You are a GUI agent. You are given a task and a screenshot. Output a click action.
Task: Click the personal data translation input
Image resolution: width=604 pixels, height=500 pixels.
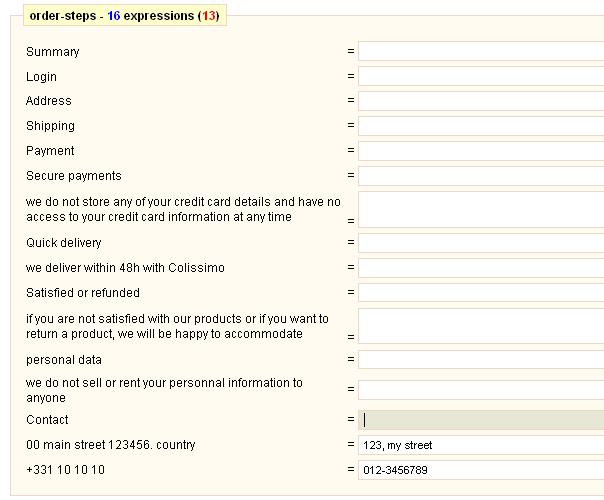(x=481, y=359)
